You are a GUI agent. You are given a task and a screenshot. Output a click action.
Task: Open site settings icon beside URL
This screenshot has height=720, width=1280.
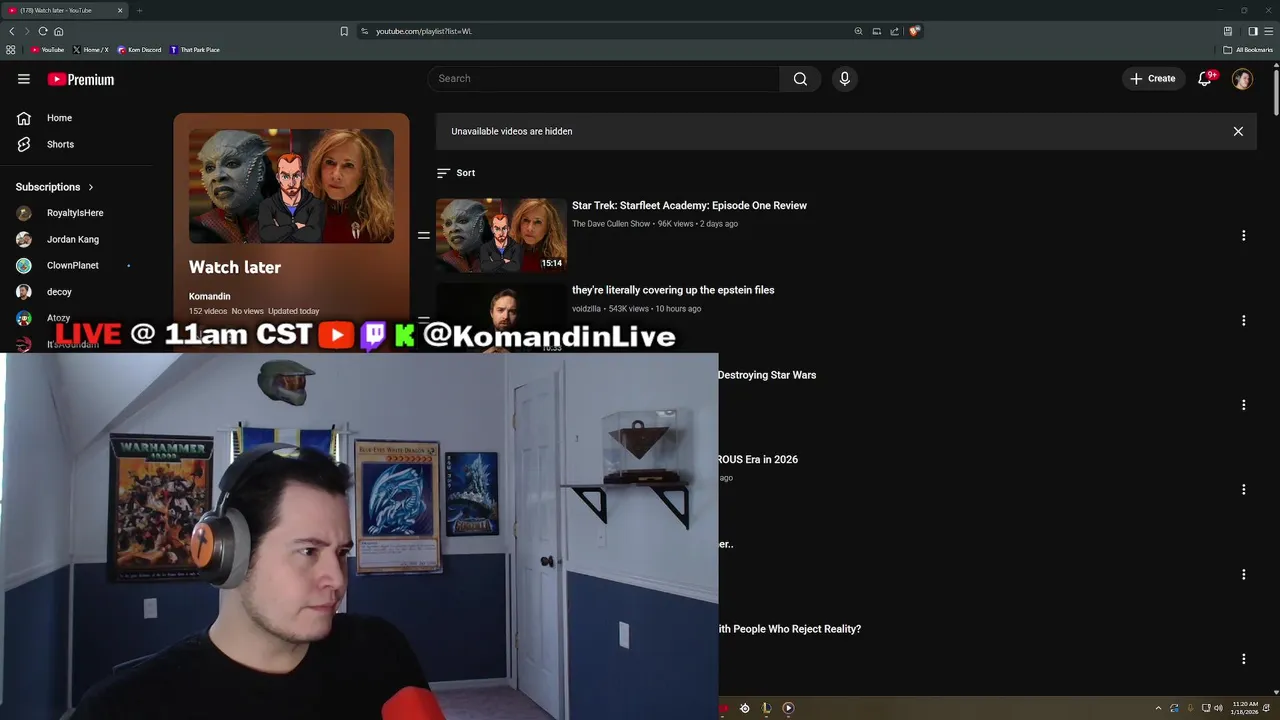click(365, 31)
